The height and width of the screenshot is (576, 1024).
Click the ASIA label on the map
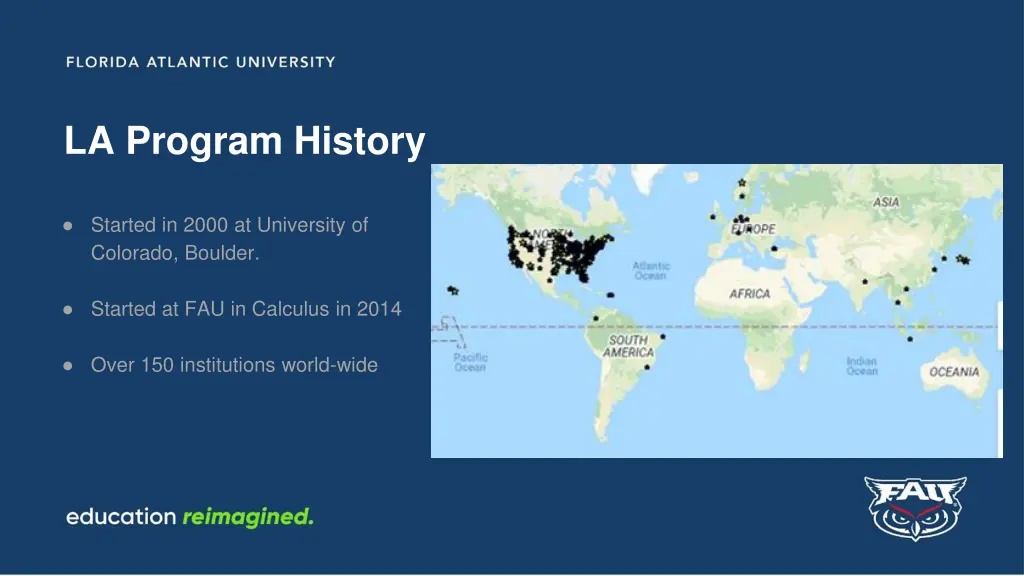pos(886,202)
